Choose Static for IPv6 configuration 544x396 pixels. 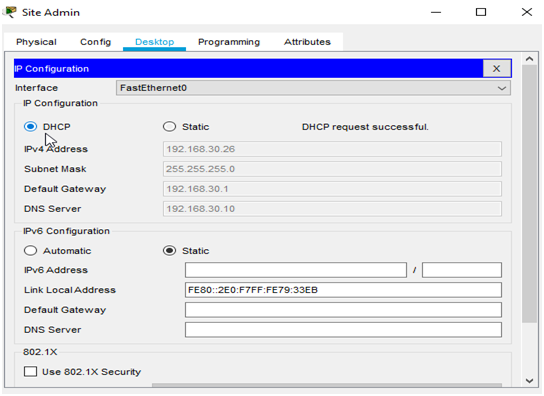coord(169,251)
